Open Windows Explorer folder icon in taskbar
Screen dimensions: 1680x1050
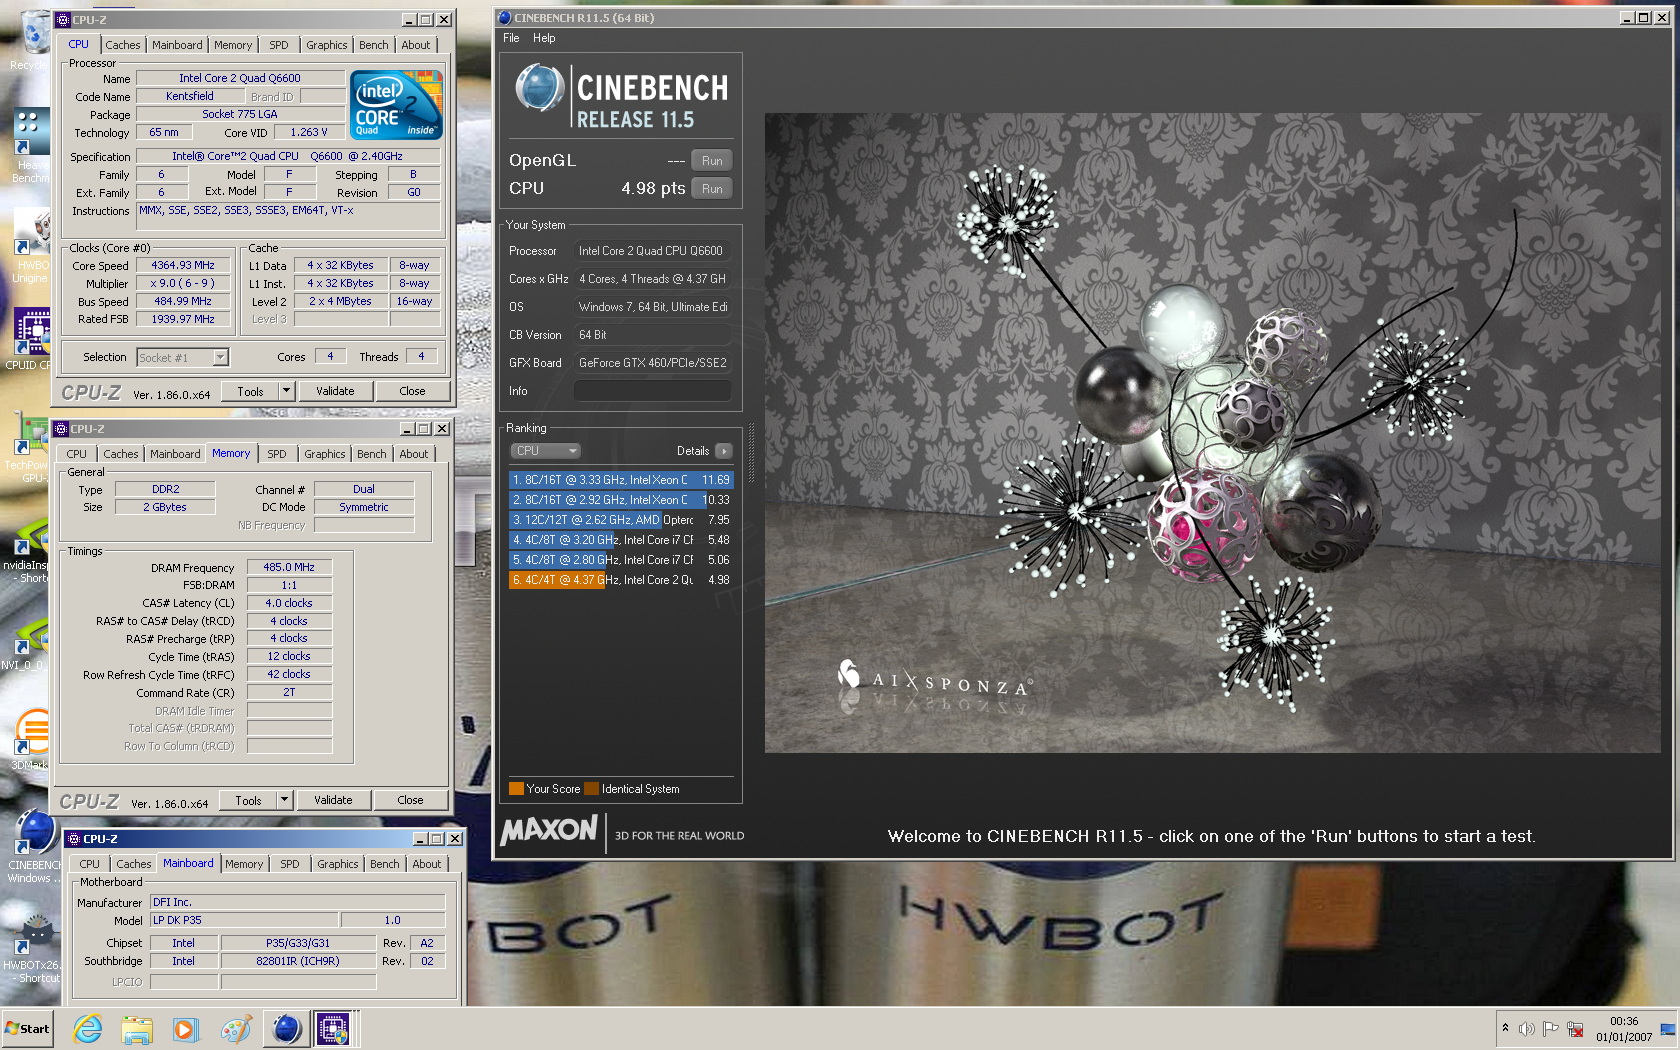(137, 1028)
